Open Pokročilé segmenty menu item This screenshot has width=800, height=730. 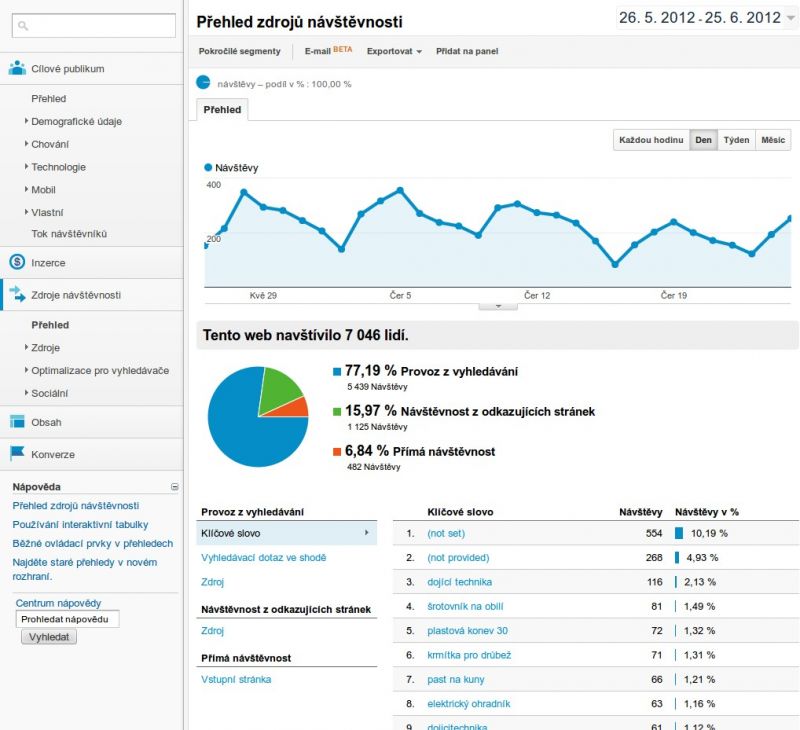coord(239,51)
